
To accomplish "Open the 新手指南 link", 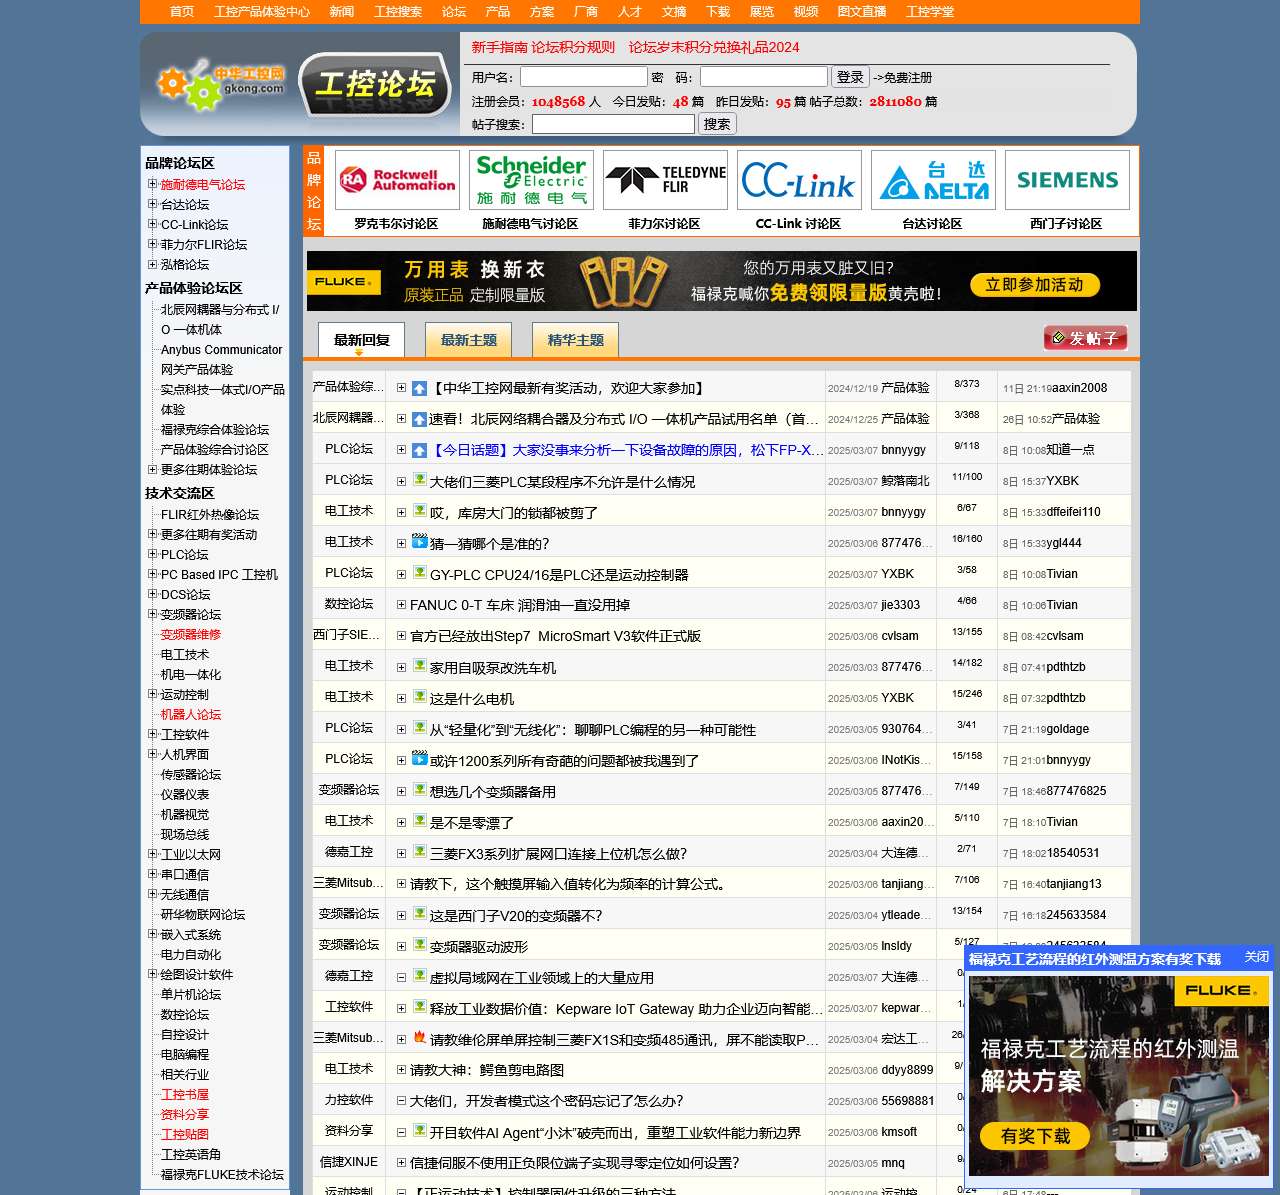I will click(500, 47).
